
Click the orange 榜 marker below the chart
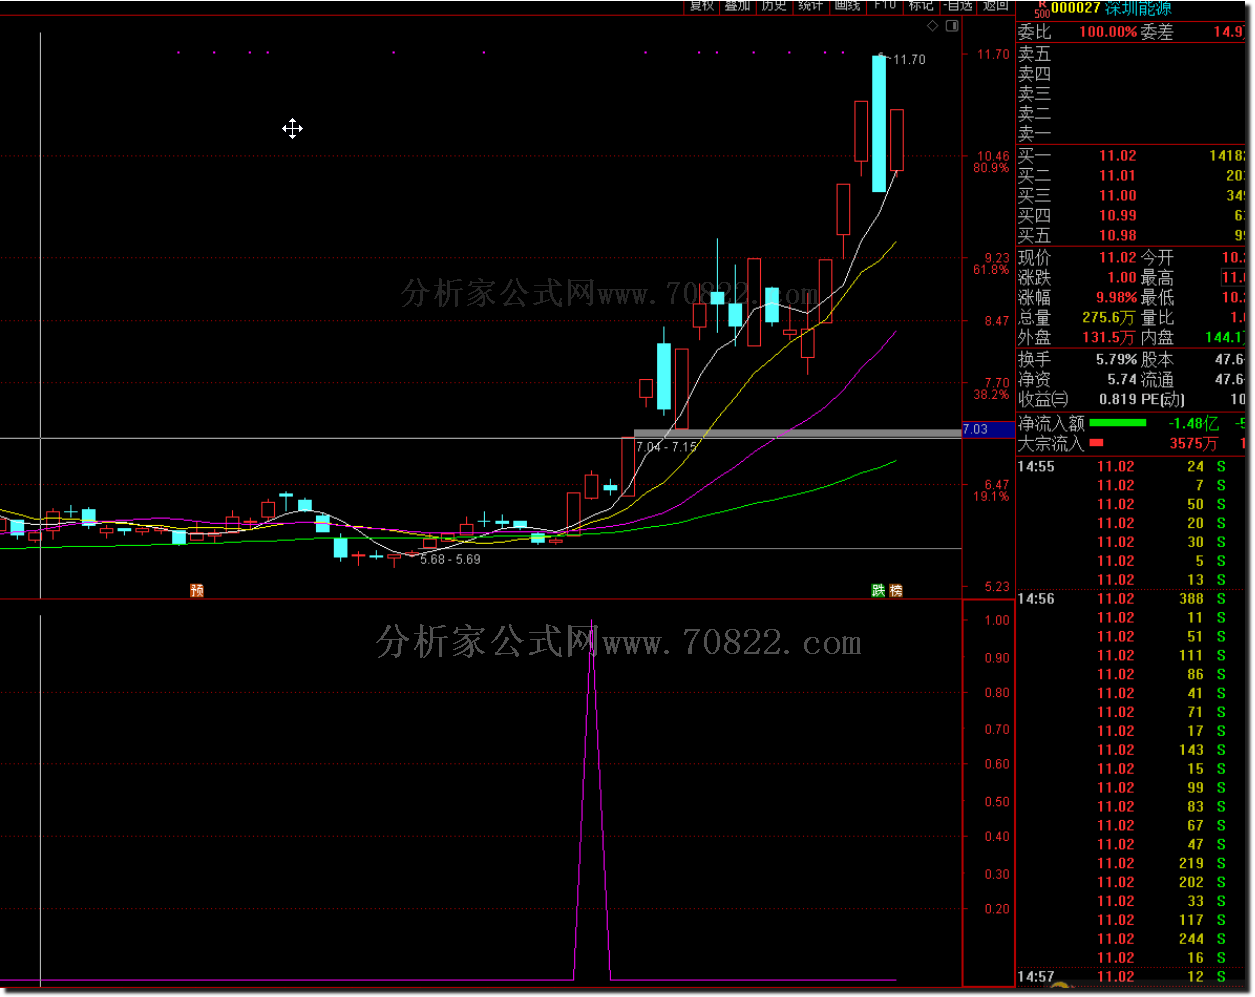896,590
